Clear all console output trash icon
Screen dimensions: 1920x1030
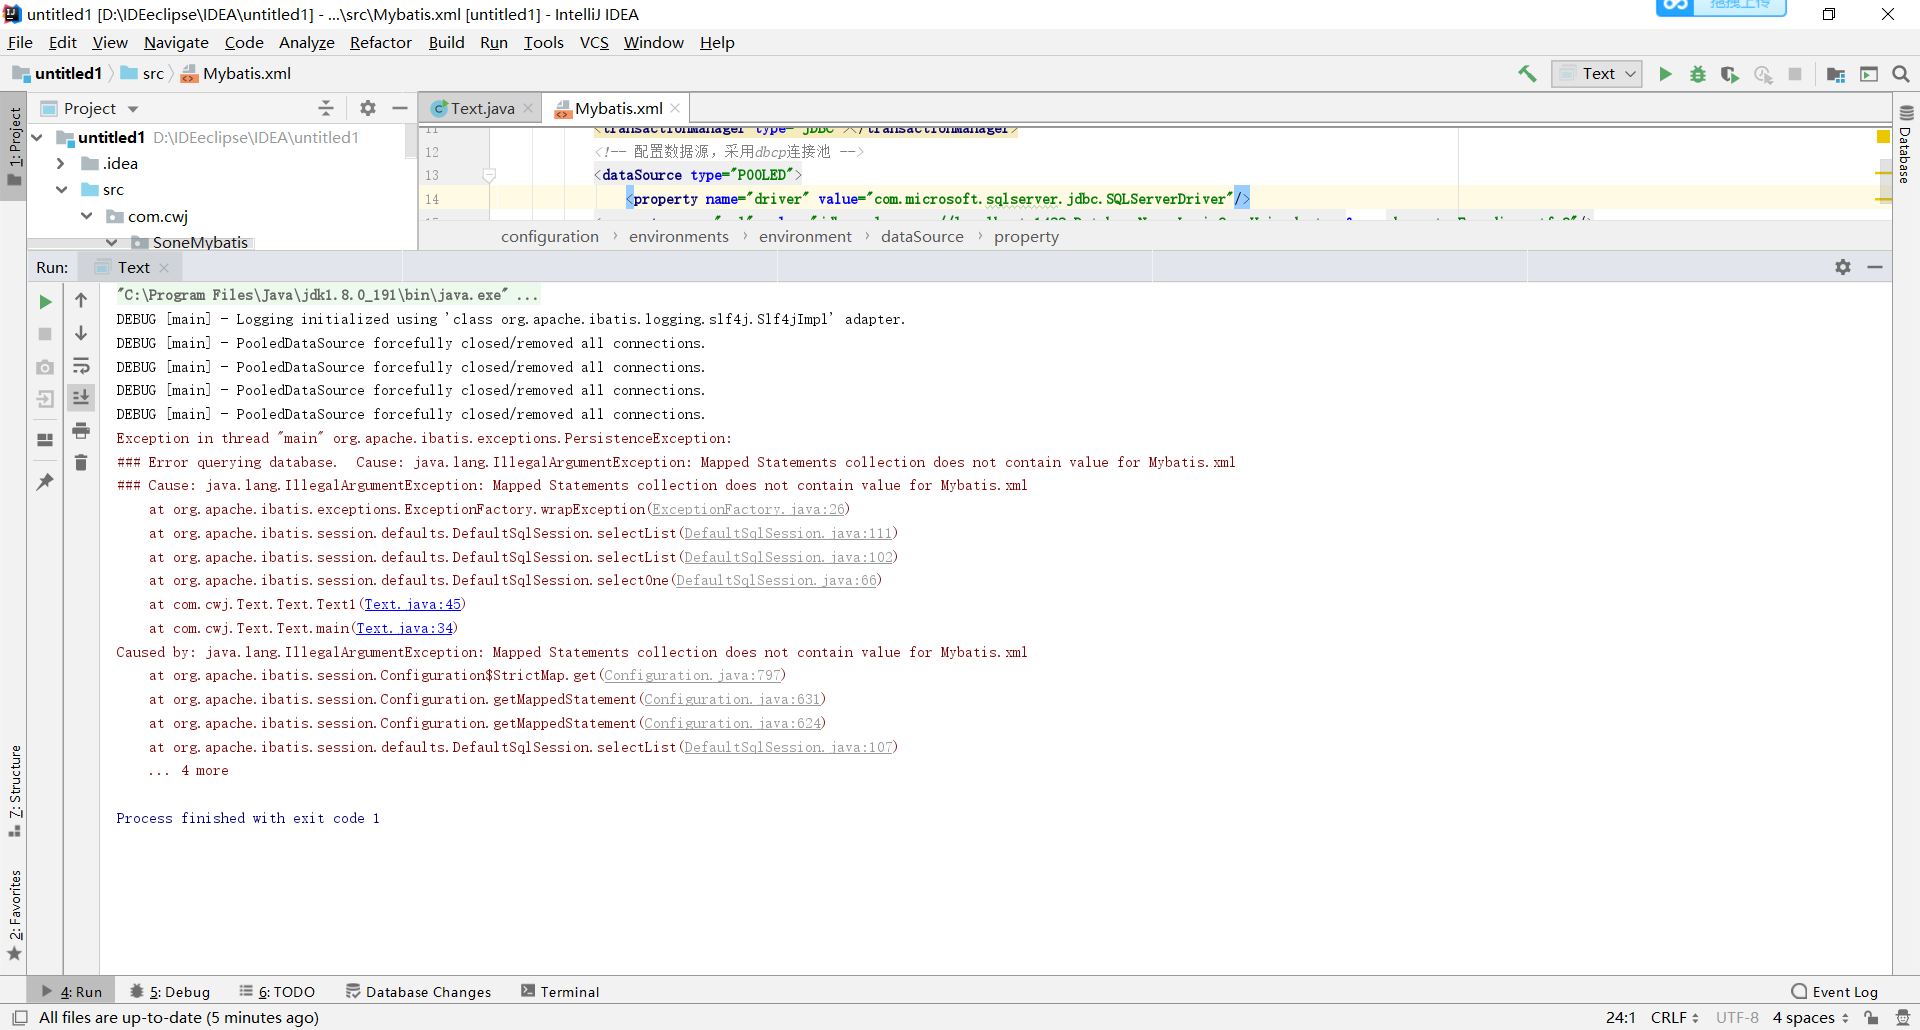81,462
